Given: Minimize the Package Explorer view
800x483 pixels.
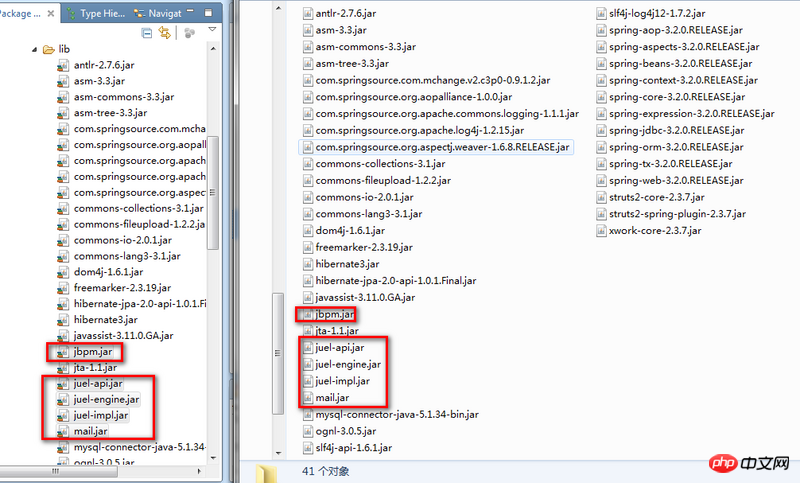Looking at the screenshot, I should click(190, 10).
